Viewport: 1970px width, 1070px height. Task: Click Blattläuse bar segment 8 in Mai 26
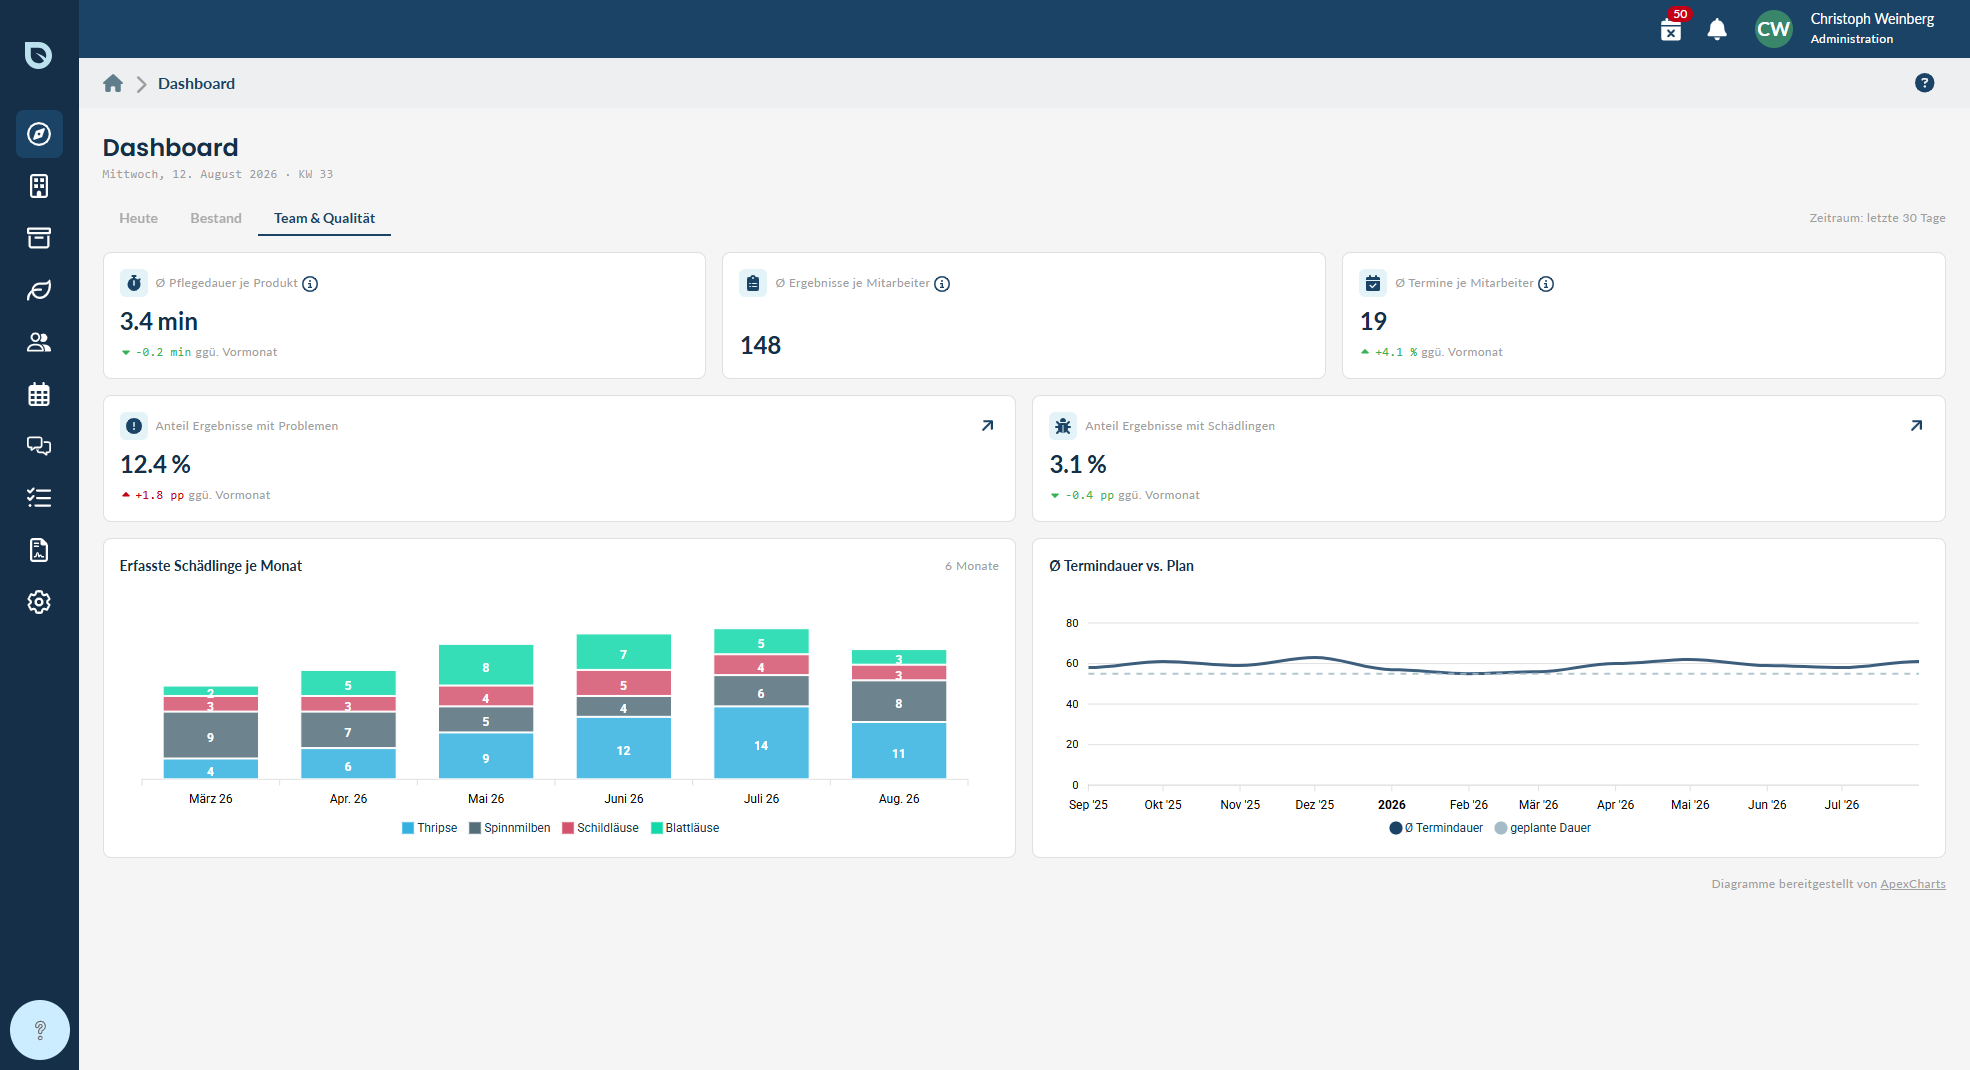click(x=486, y=665)
